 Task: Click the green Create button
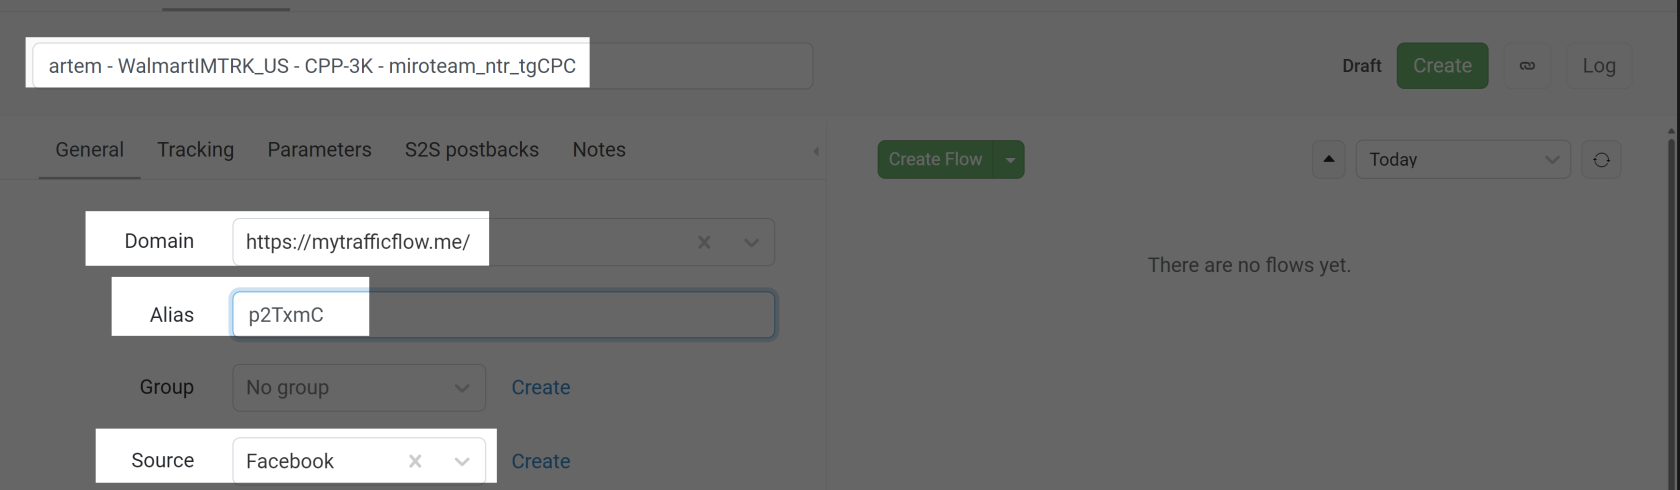[1442, 66]
